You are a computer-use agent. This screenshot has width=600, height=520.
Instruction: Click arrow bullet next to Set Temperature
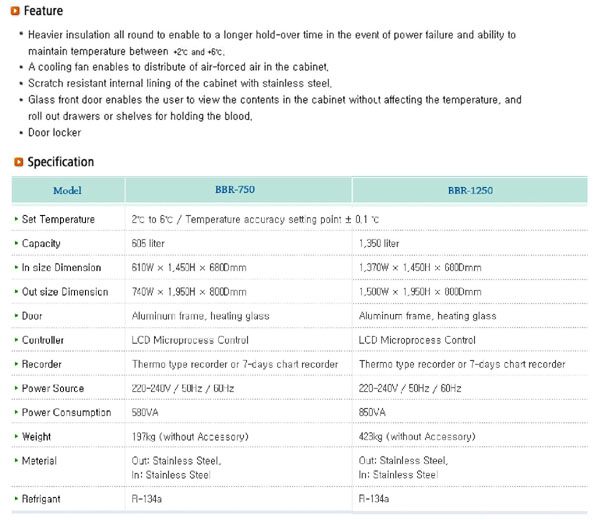coord(15,219)
